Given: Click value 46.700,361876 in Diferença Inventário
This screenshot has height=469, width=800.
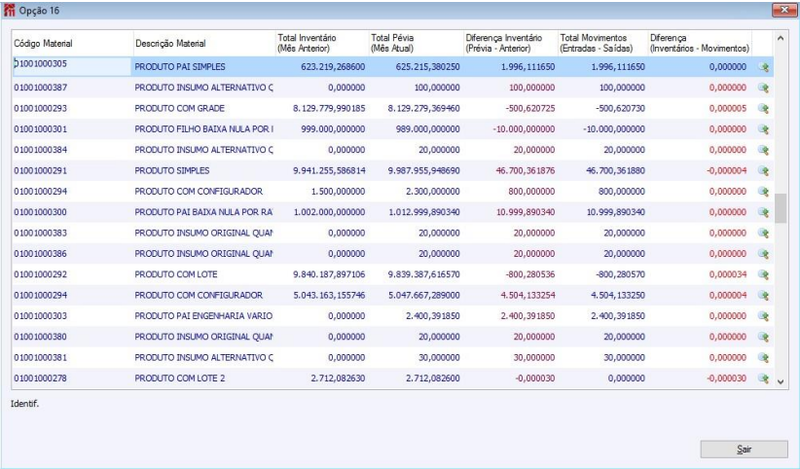Looking at the screenshot, I should tap(525, 171).
